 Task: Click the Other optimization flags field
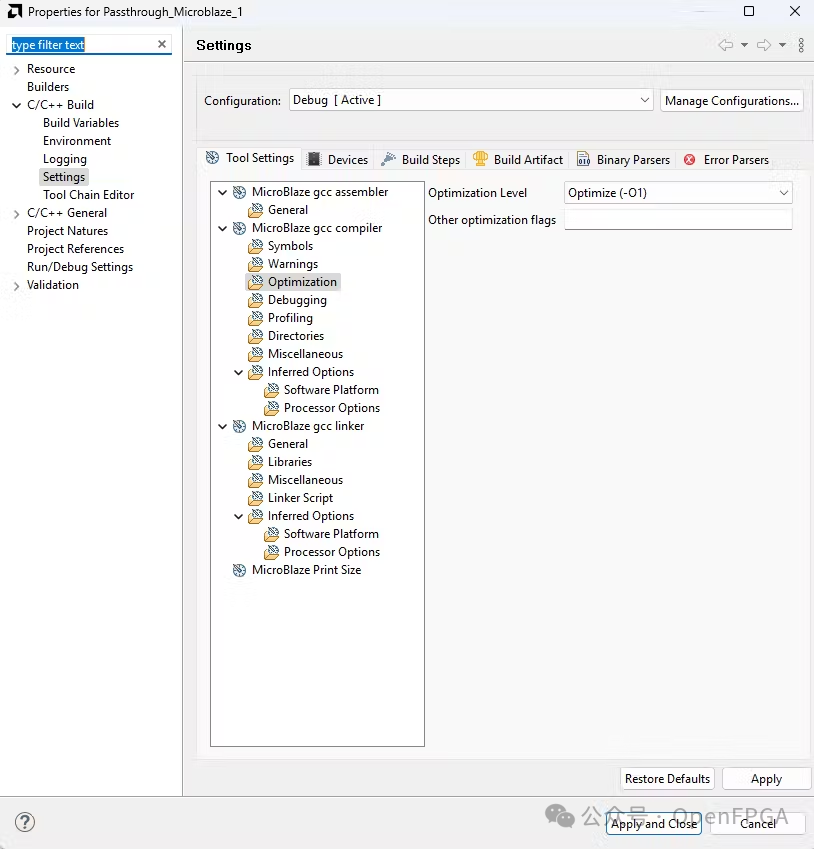[678, 219]
